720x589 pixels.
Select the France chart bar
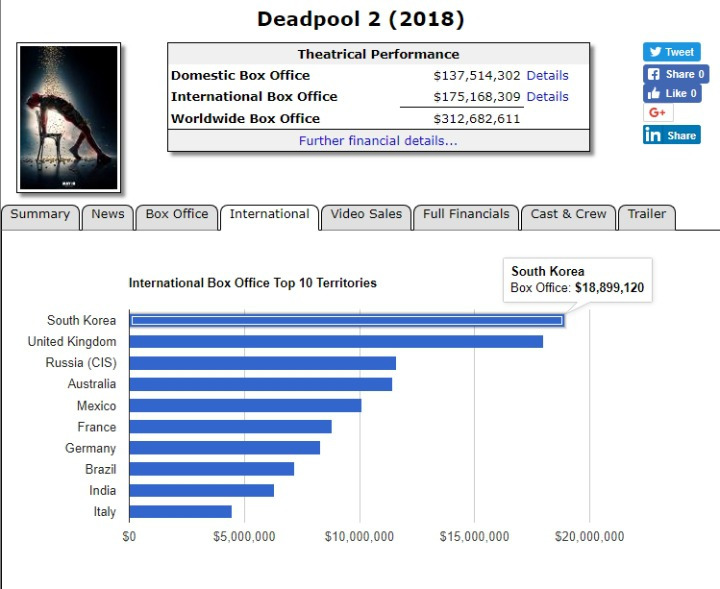tap(231, 426)
